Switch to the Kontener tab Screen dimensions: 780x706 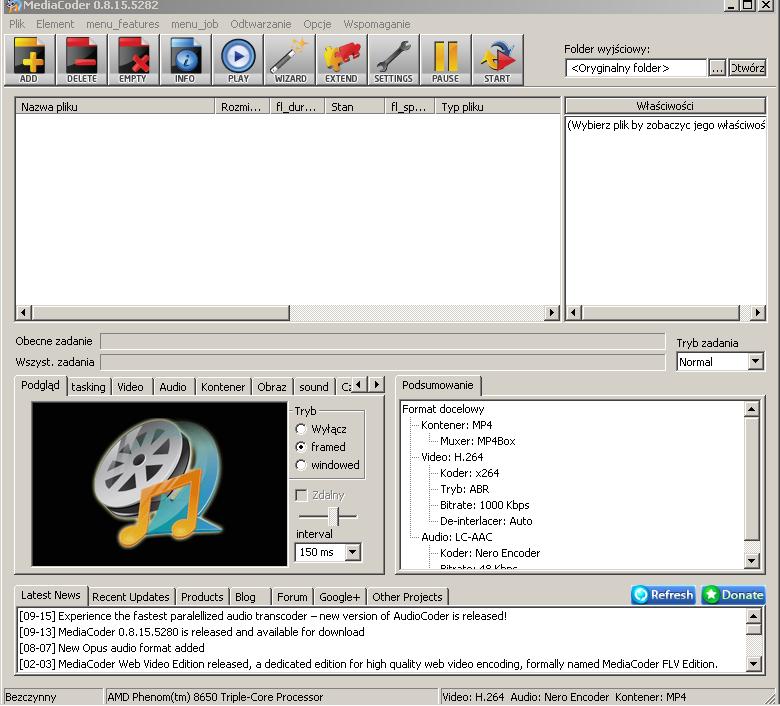(223, 387)
